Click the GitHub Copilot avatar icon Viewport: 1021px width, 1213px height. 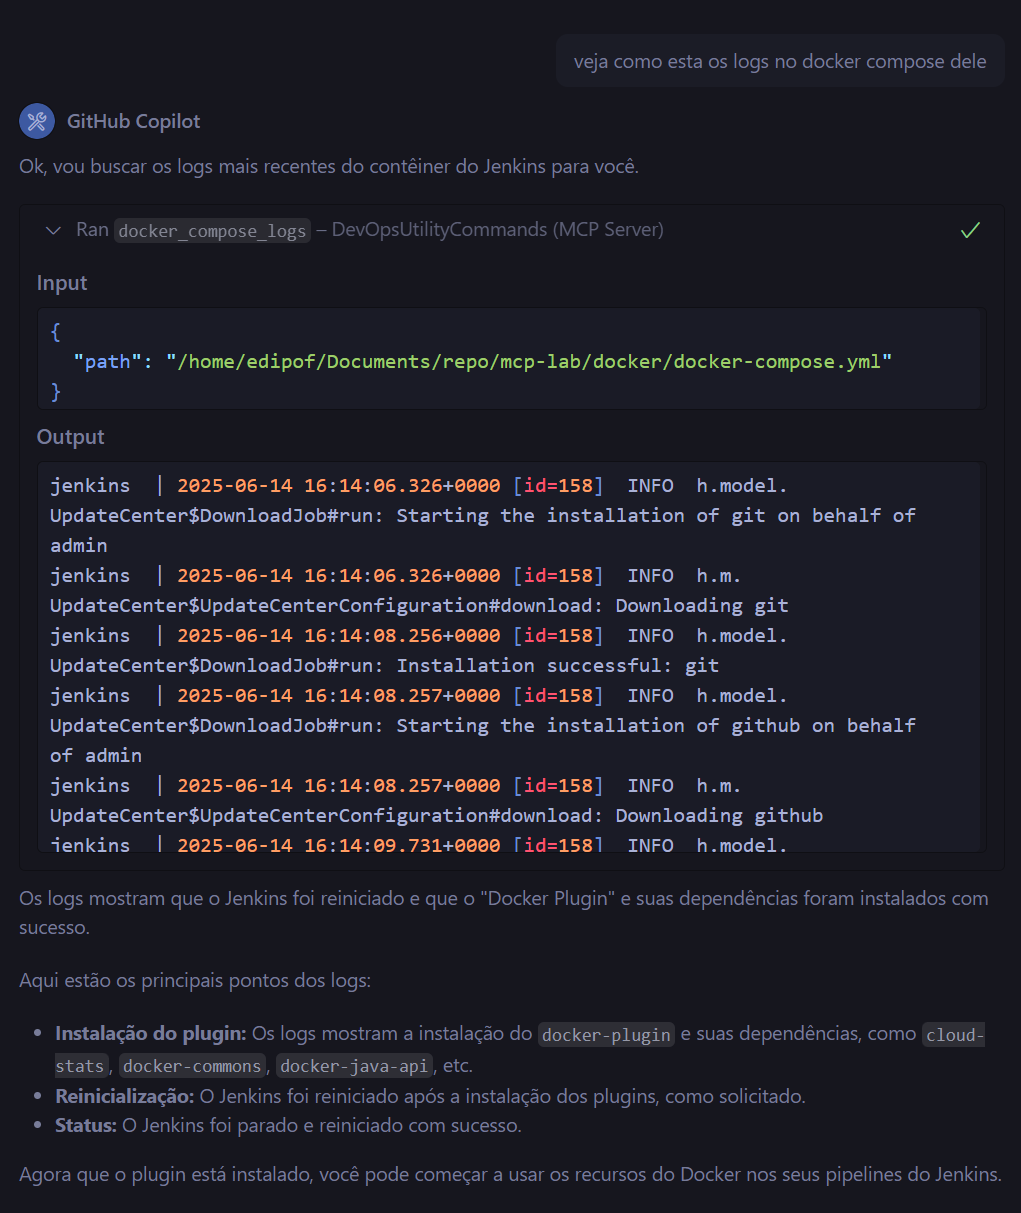click(x=37, y=121)
